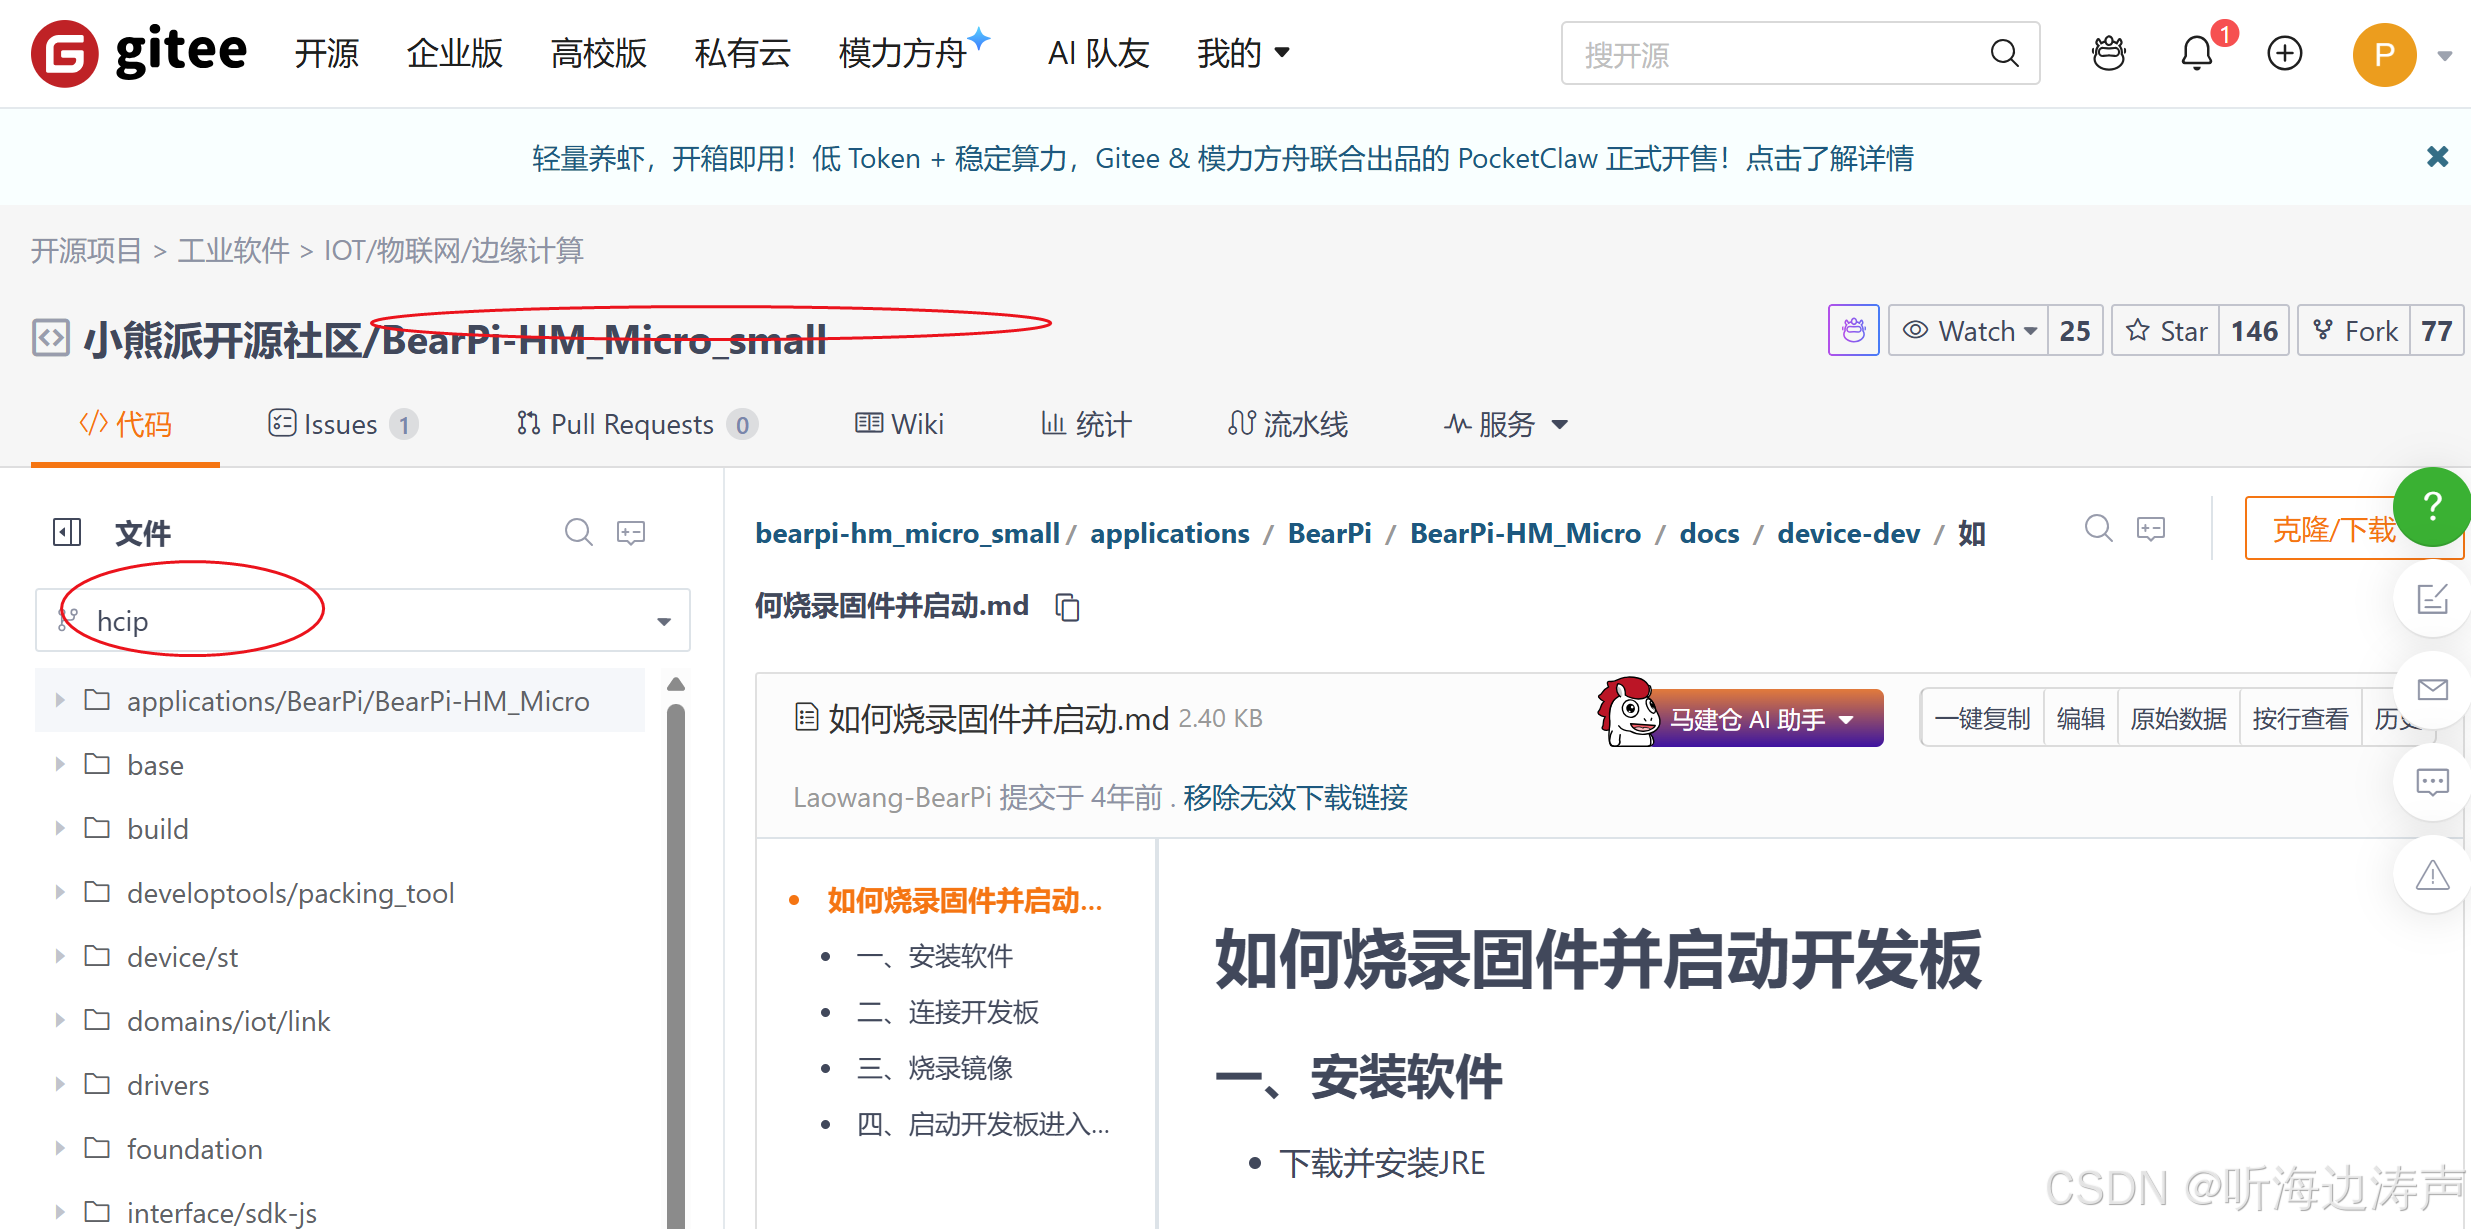Open the AI 队友 nav menu item
The image size is (2471, 1229).
coord(1099,53)
